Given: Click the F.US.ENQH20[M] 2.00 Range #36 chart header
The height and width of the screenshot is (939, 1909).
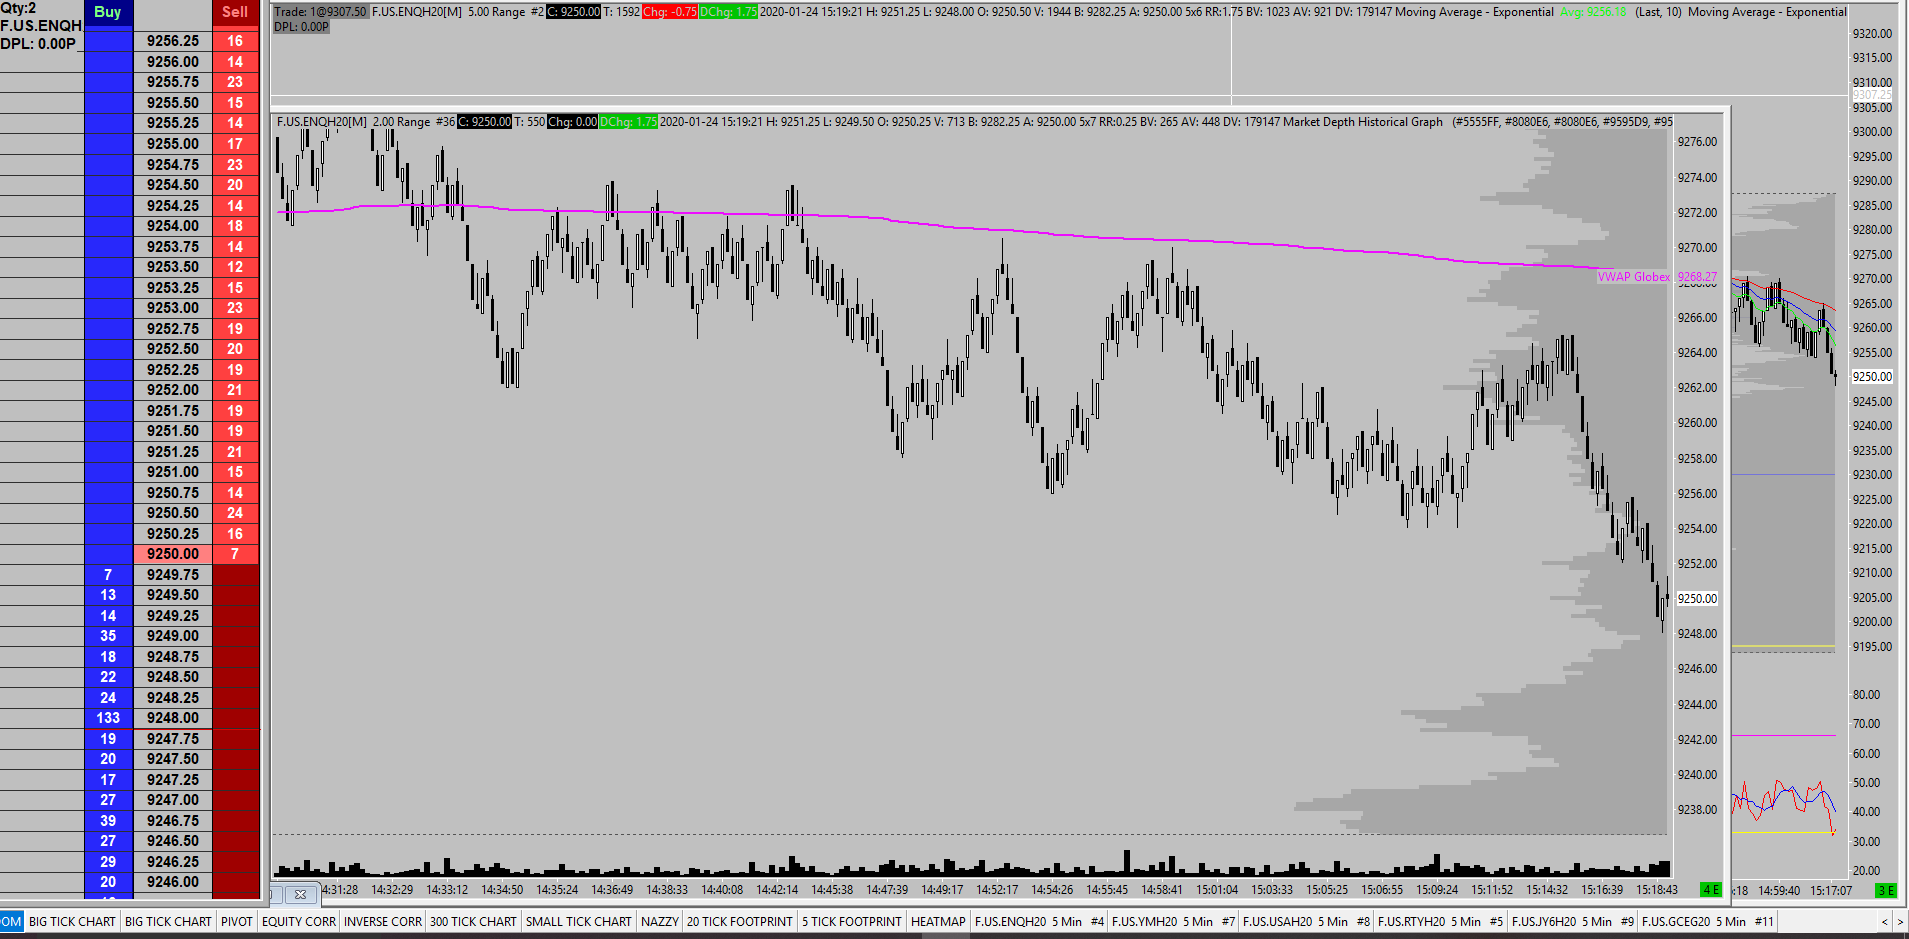Looking at the screenshot, I should (365, 122).
